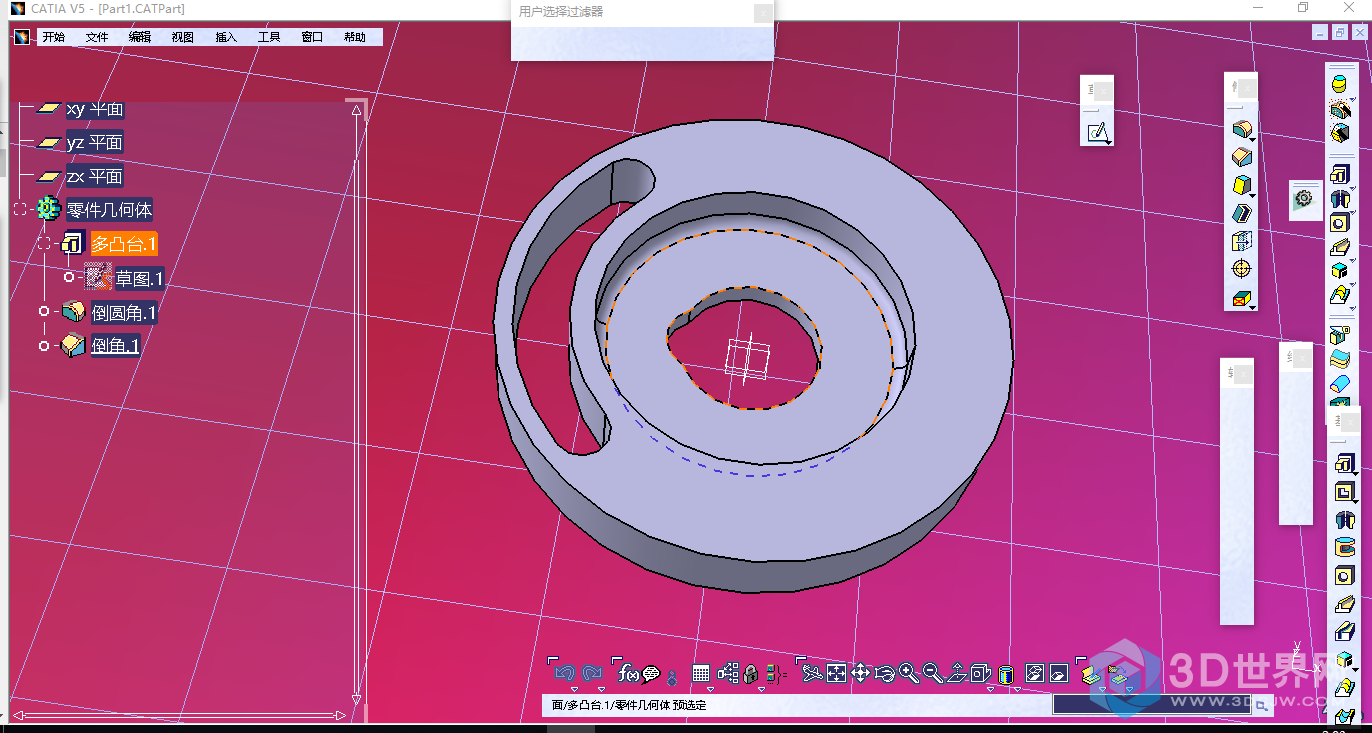Select 倒角.1 chamfer feature in tree
This screenshot has height=733, width=1372.
(x=115, y=346)
